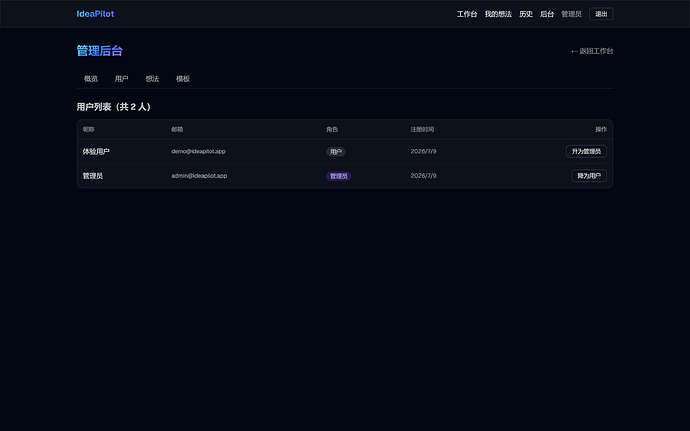This screenshot has width=690, height=431.
Task: Click 降为用户 for 管理员 row
Action: point(589,176)
